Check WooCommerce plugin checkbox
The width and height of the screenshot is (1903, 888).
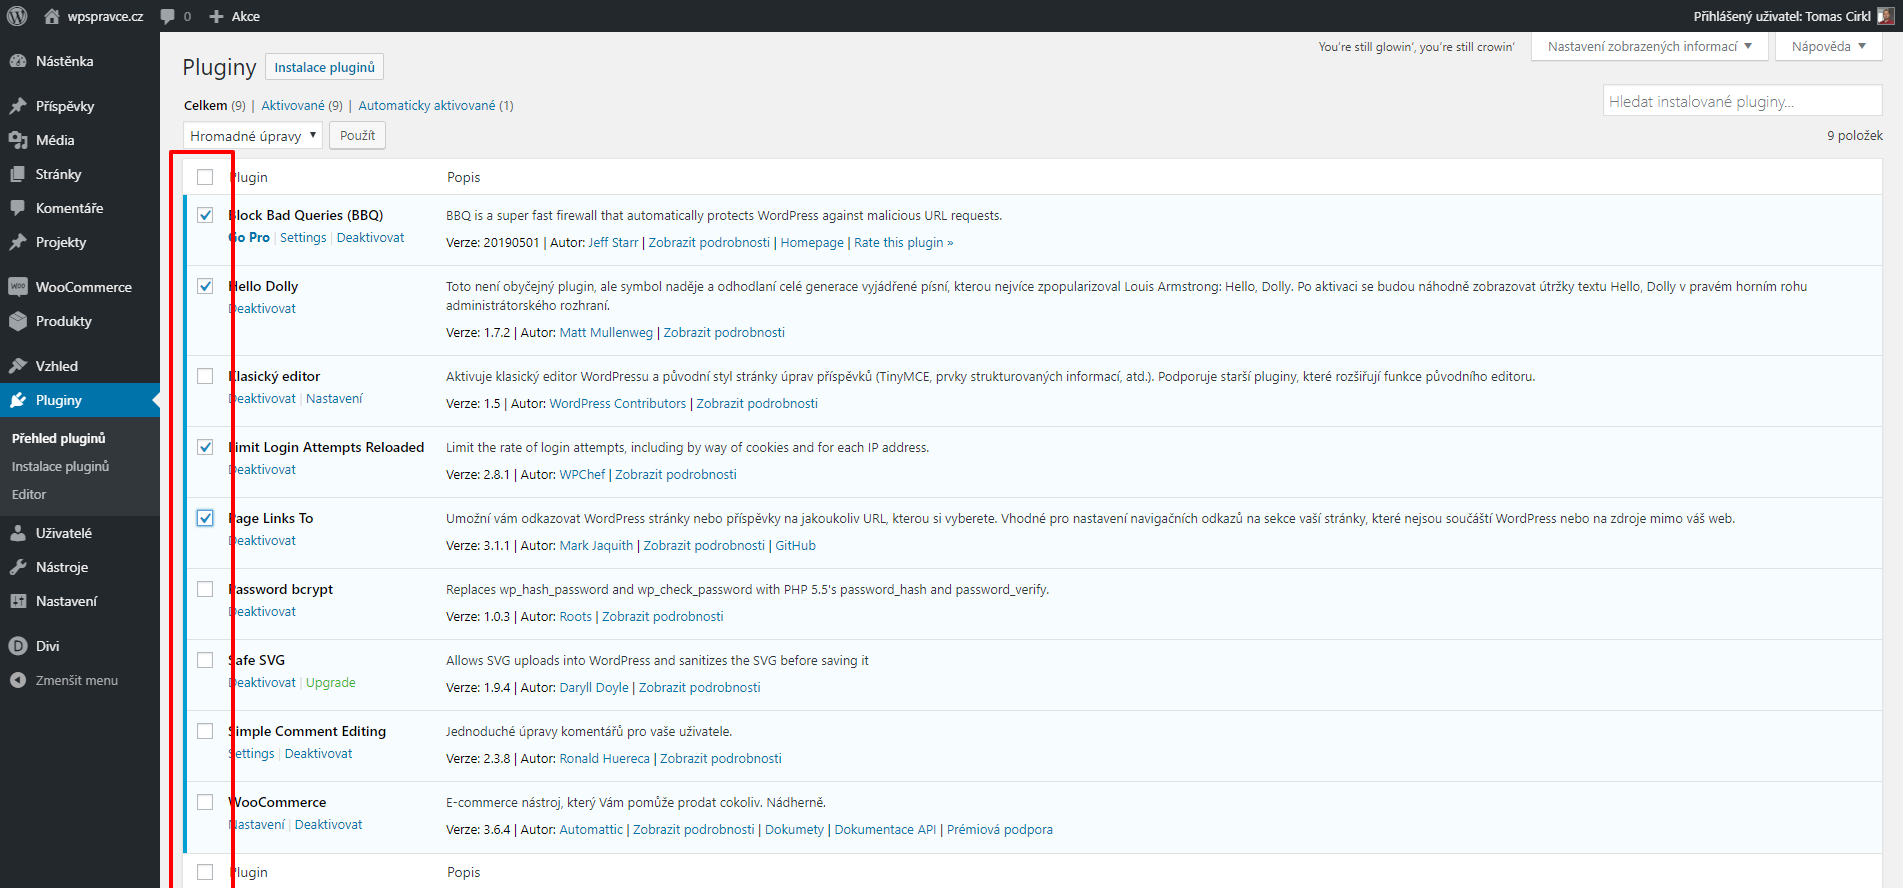(x=205, y=802)
